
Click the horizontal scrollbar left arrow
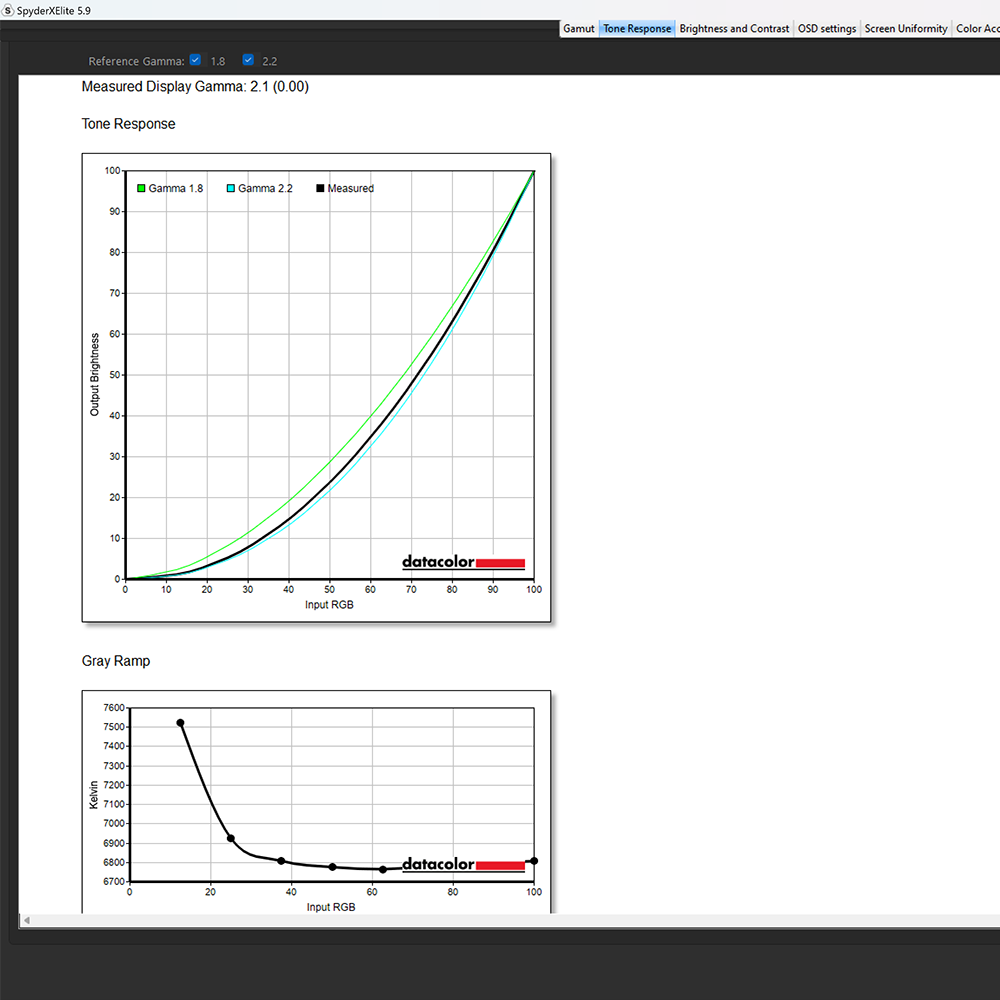tap(26, 920)
